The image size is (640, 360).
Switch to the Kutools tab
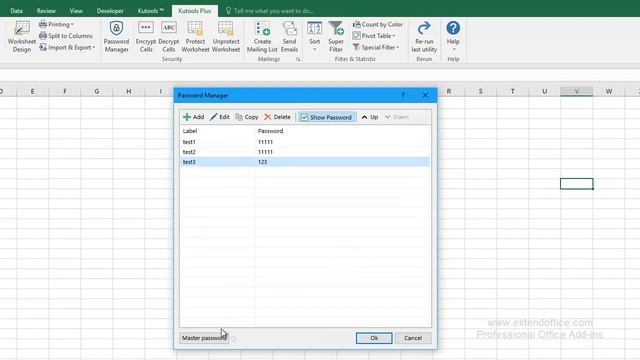[x=151, y=11]
